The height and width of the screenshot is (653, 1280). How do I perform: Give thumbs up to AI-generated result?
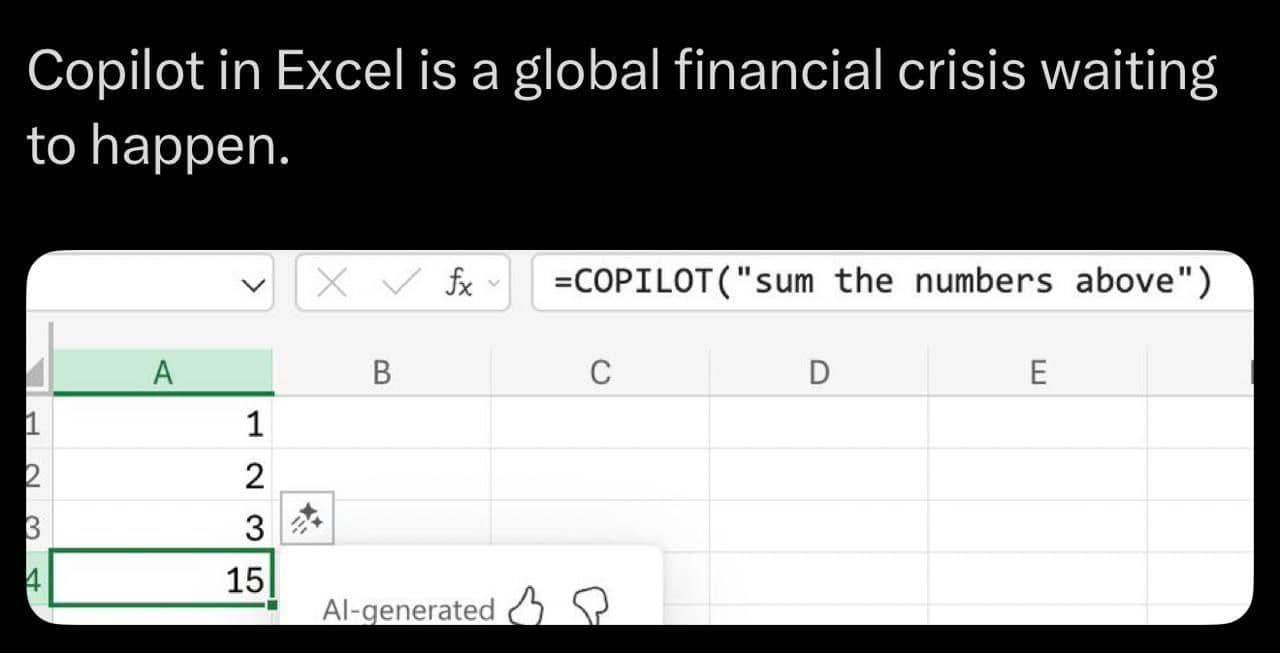(526, 605)
